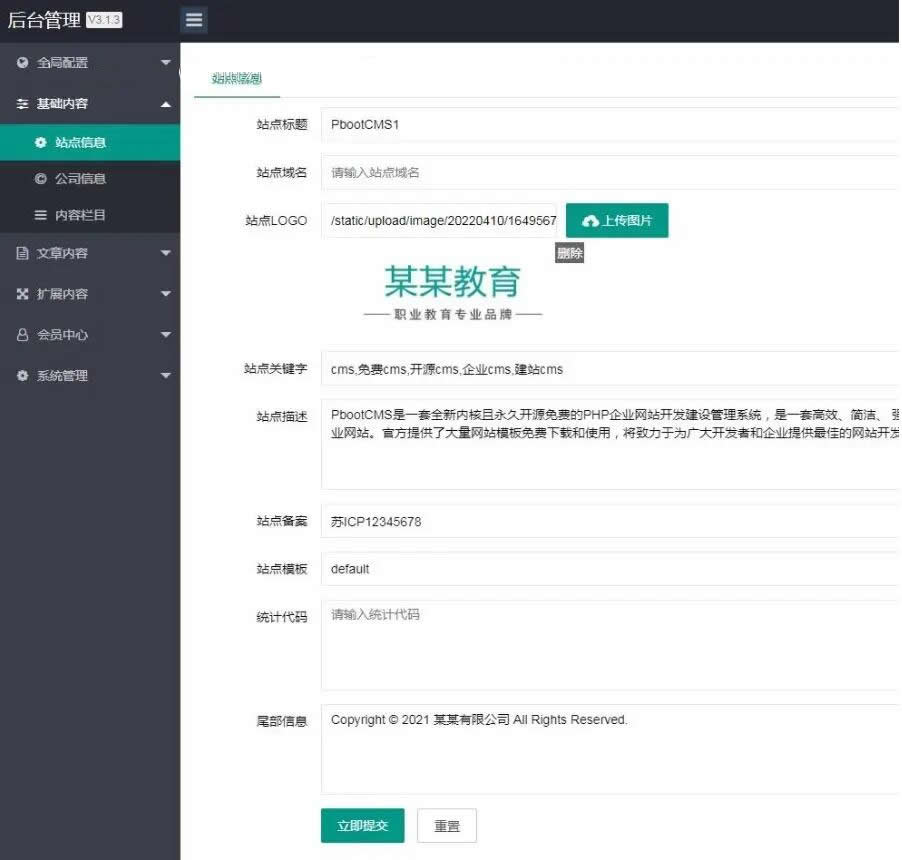902x860 pixels.
Task: Click the 会员中心 user icon
Action: point(22,335)
